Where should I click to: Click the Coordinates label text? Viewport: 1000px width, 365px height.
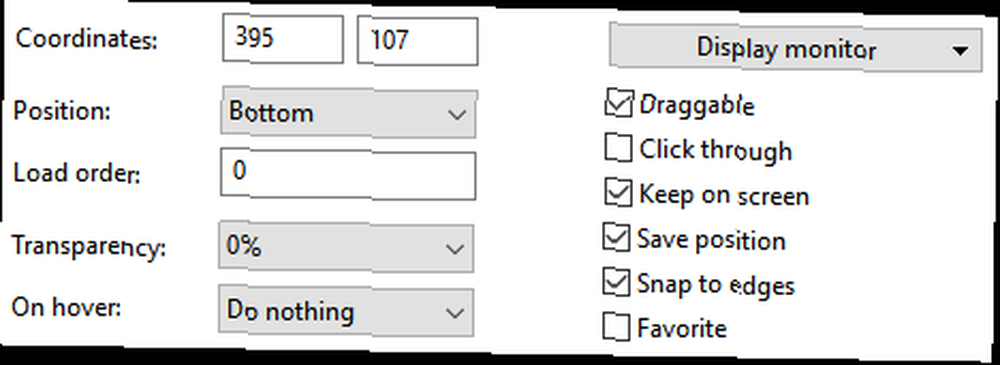(x=85, y=40)
